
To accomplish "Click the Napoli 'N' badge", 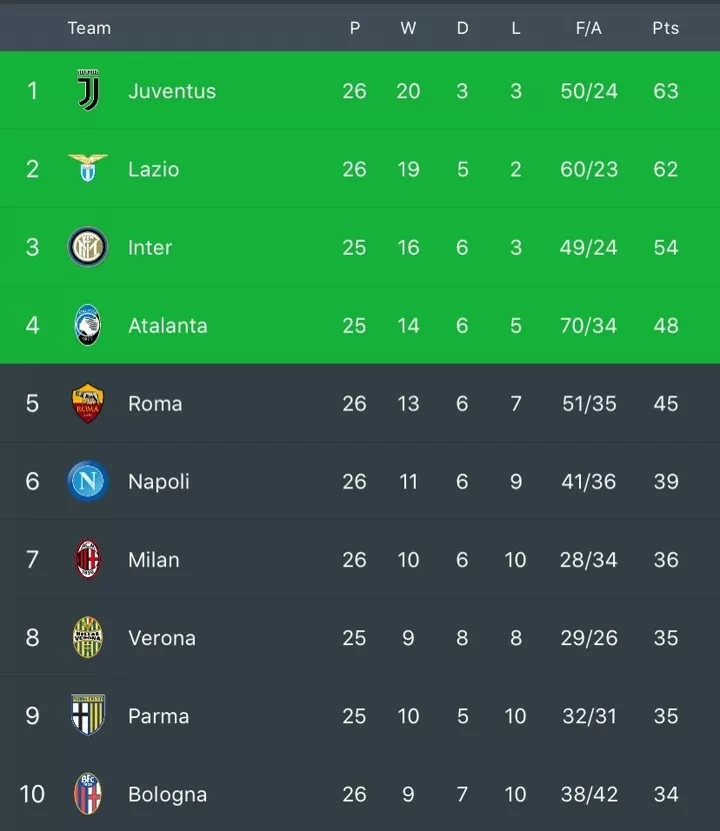I will tap(88, 481).
